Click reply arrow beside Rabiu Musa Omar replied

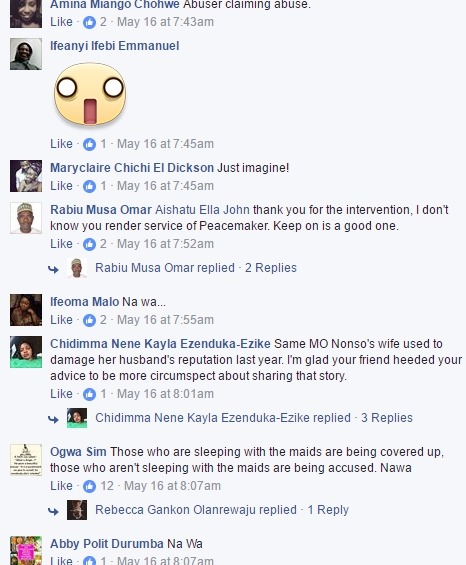coord(53,269)
